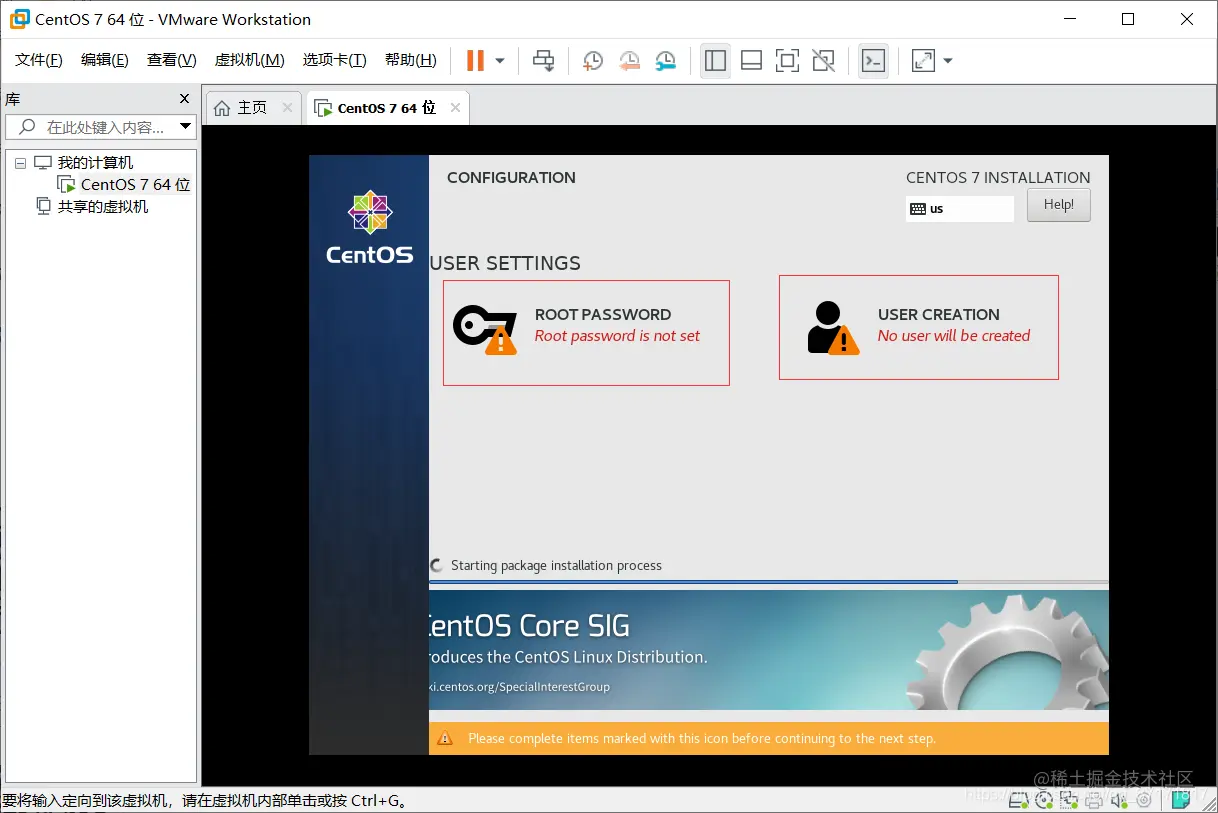The height and width of the screenshot is (813, 1218).
Task: Maximize the VMware Workstation window
Action: click(1128, 19)
